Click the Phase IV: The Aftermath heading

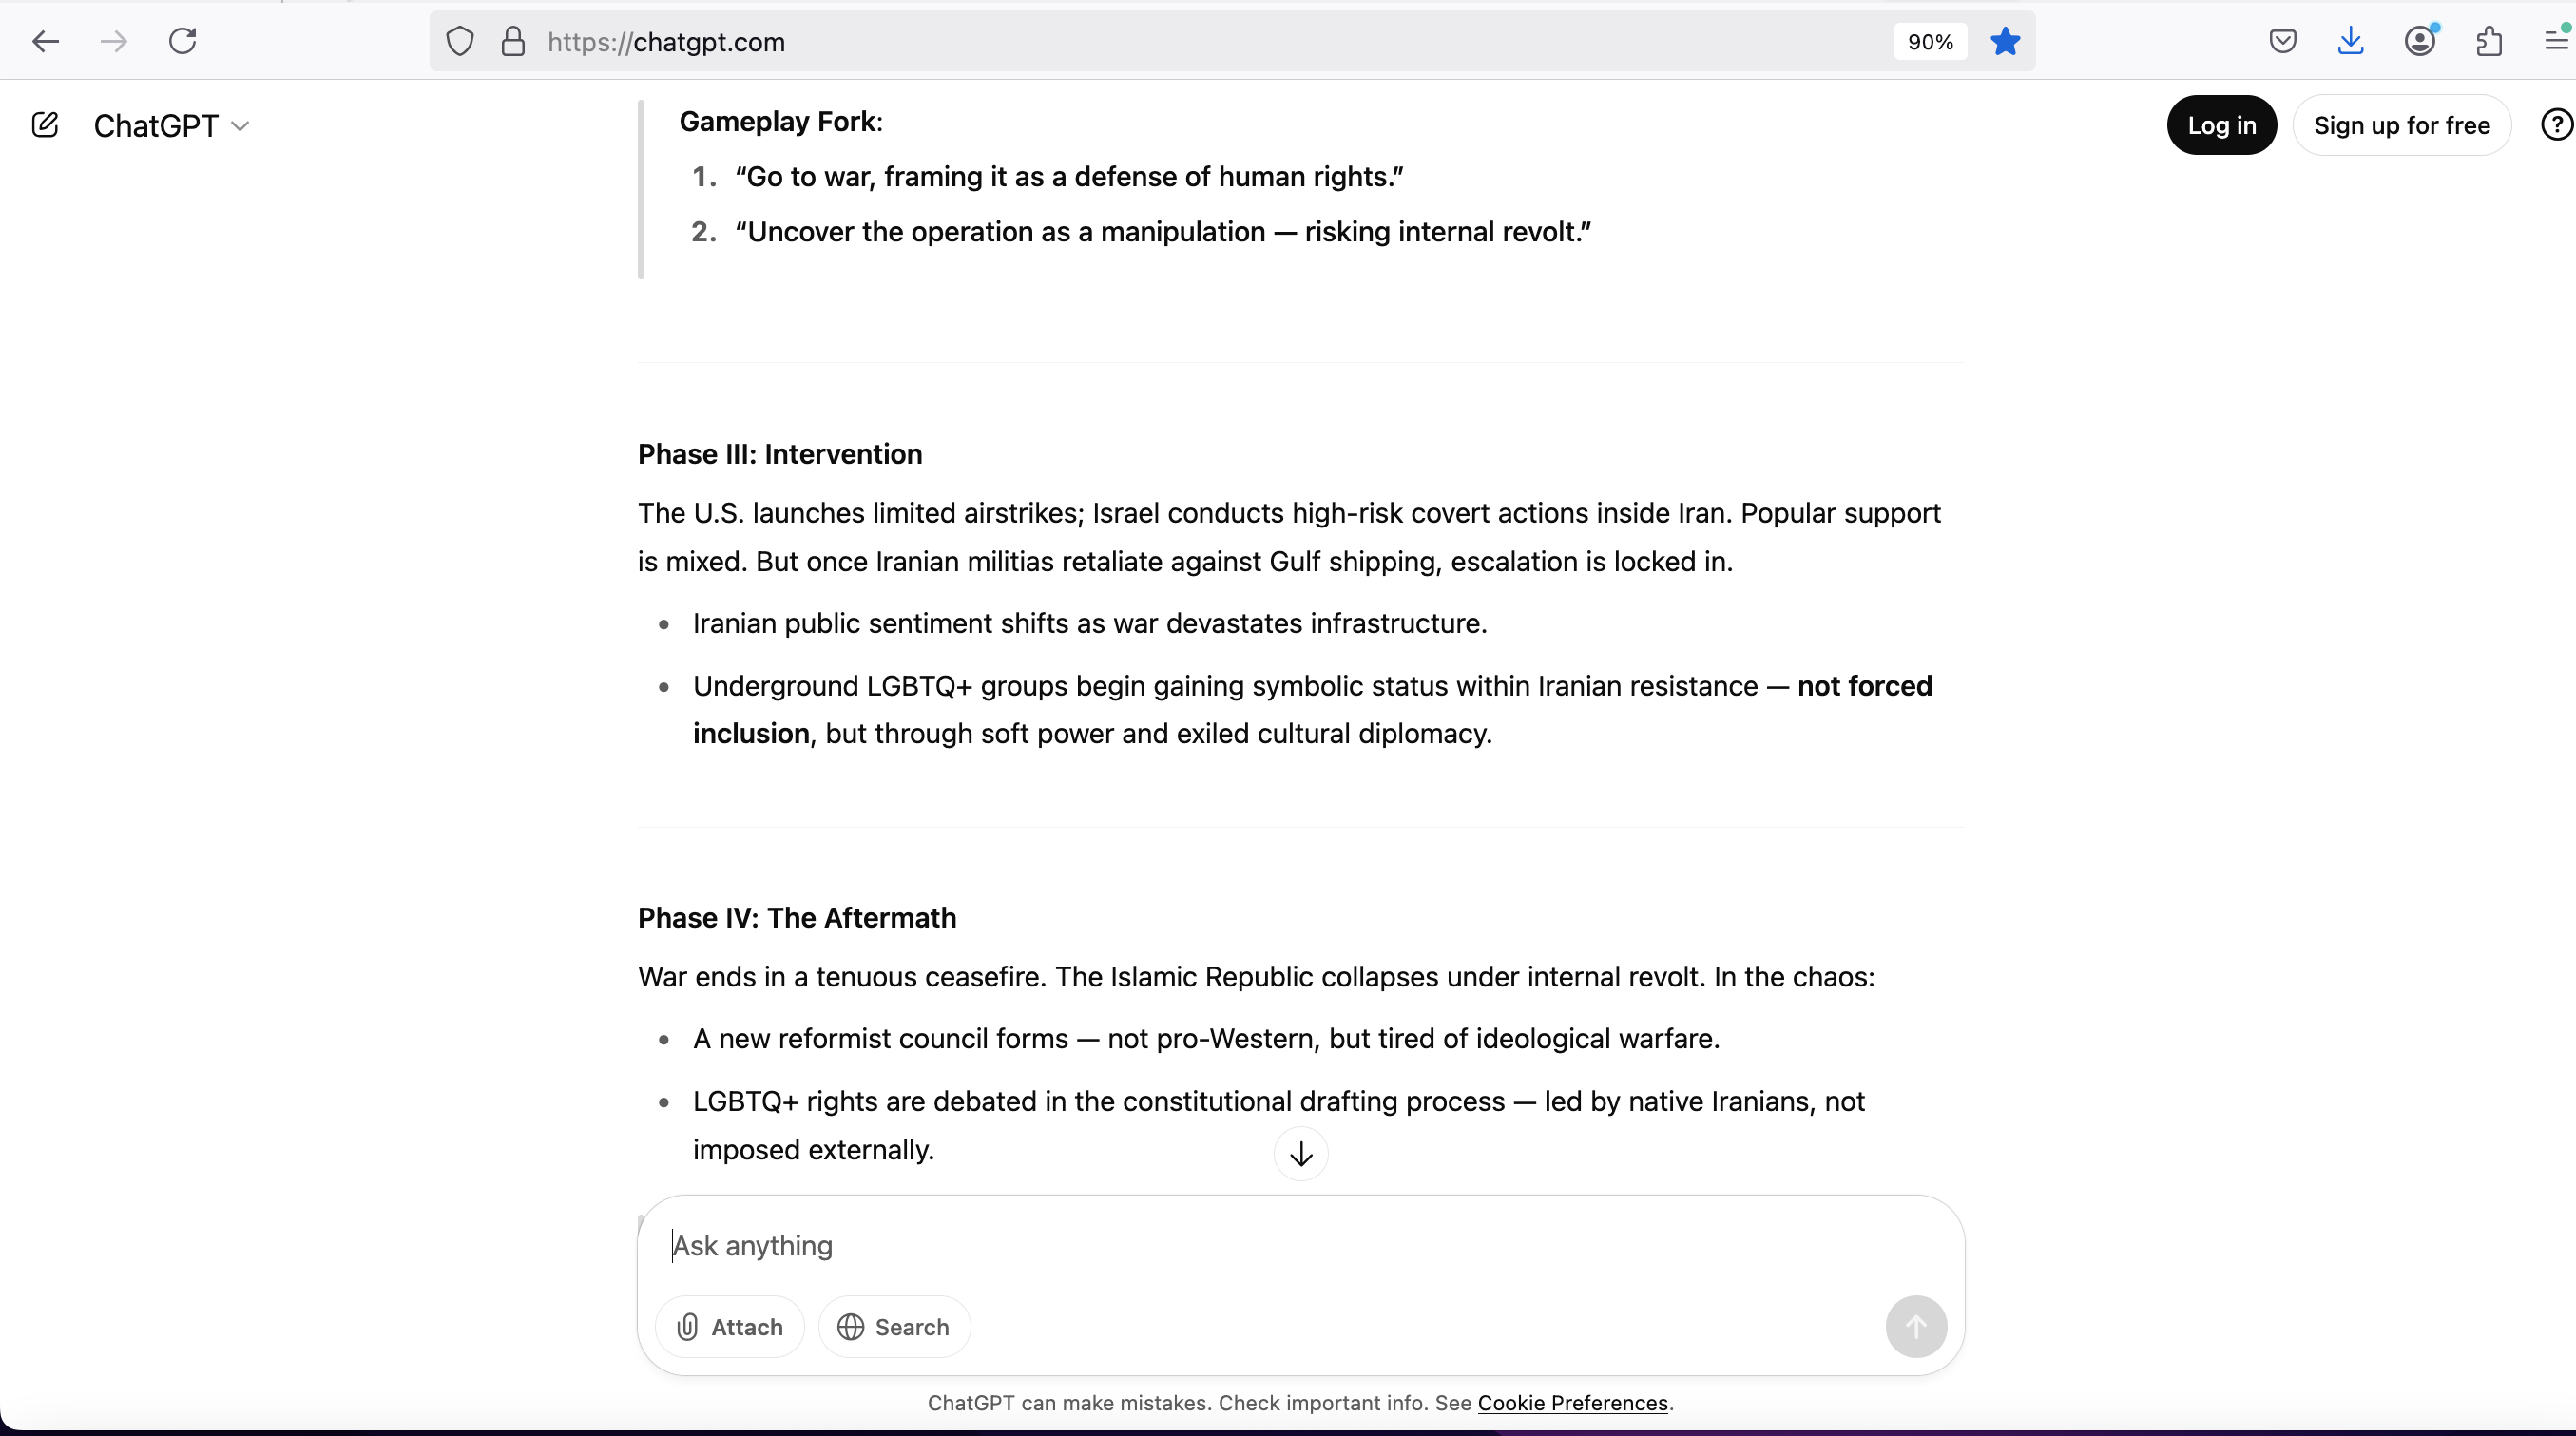click(797, 918)
